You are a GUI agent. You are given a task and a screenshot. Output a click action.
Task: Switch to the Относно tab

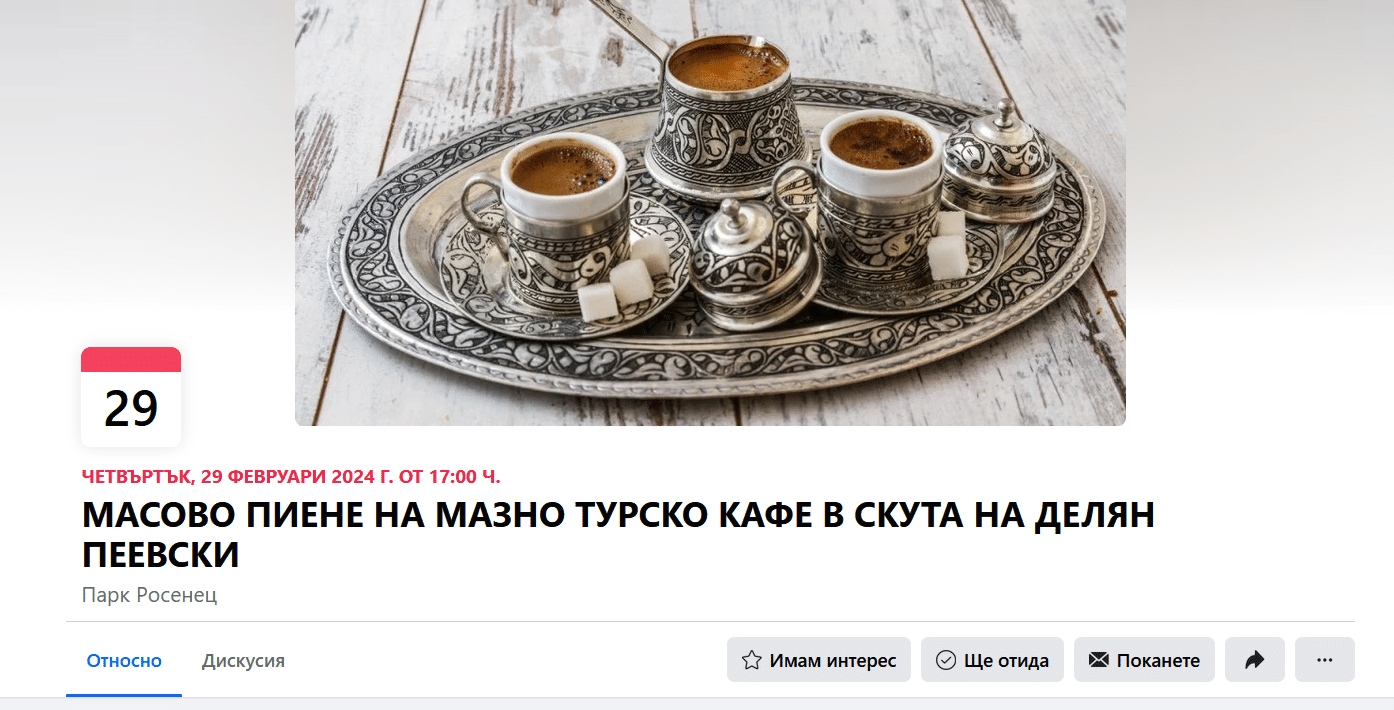point(124,661)
